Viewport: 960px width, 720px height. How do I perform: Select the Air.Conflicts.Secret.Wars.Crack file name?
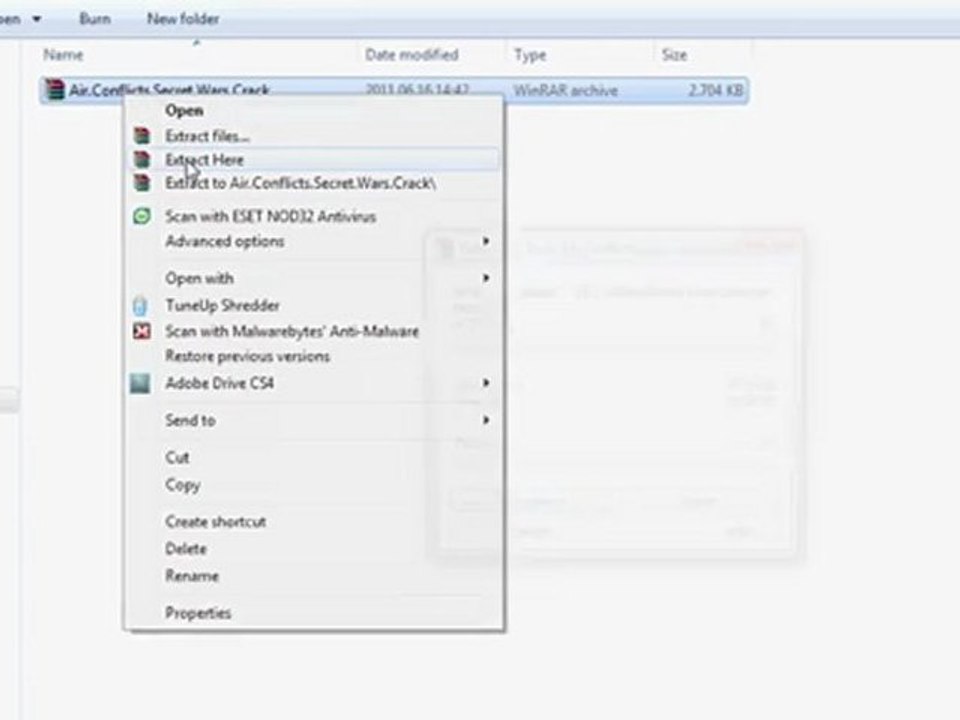(x=169, y=91)
